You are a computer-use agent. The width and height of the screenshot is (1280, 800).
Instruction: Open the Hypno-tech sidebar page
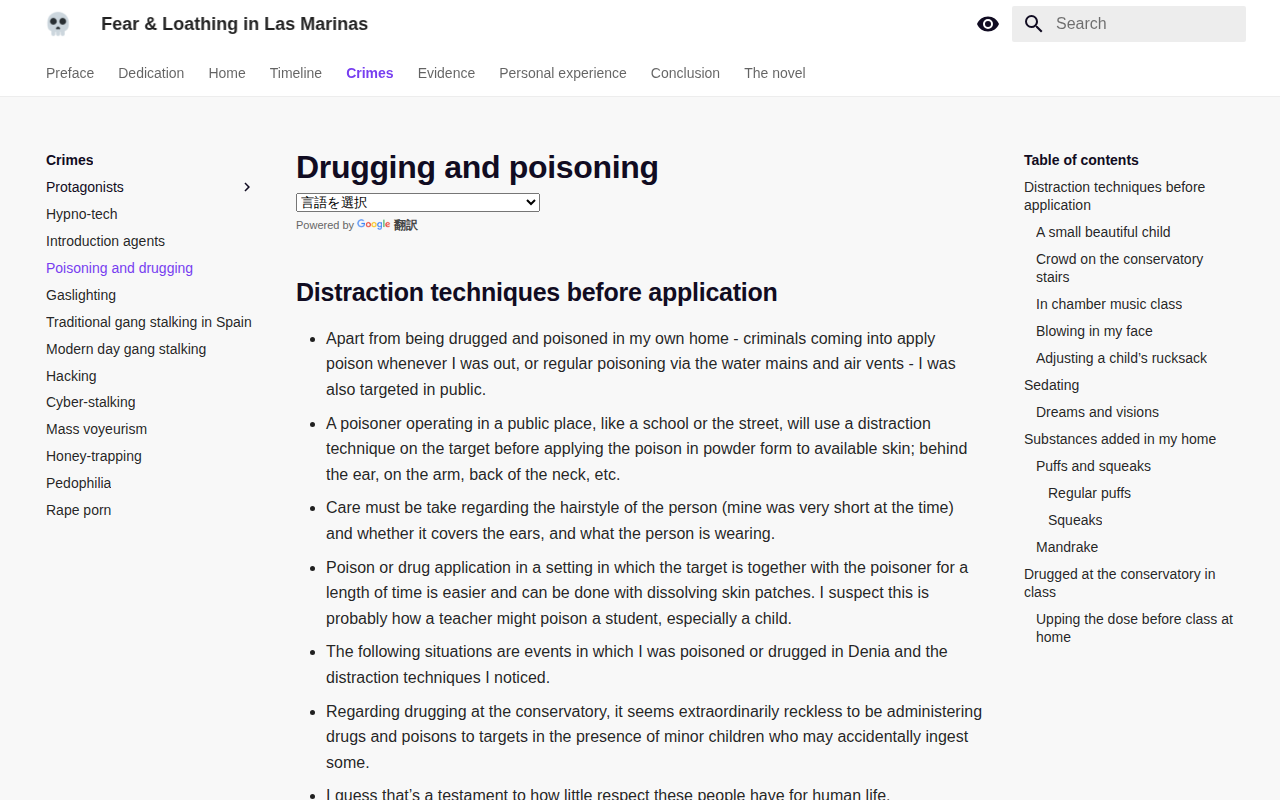pos(82,214)
